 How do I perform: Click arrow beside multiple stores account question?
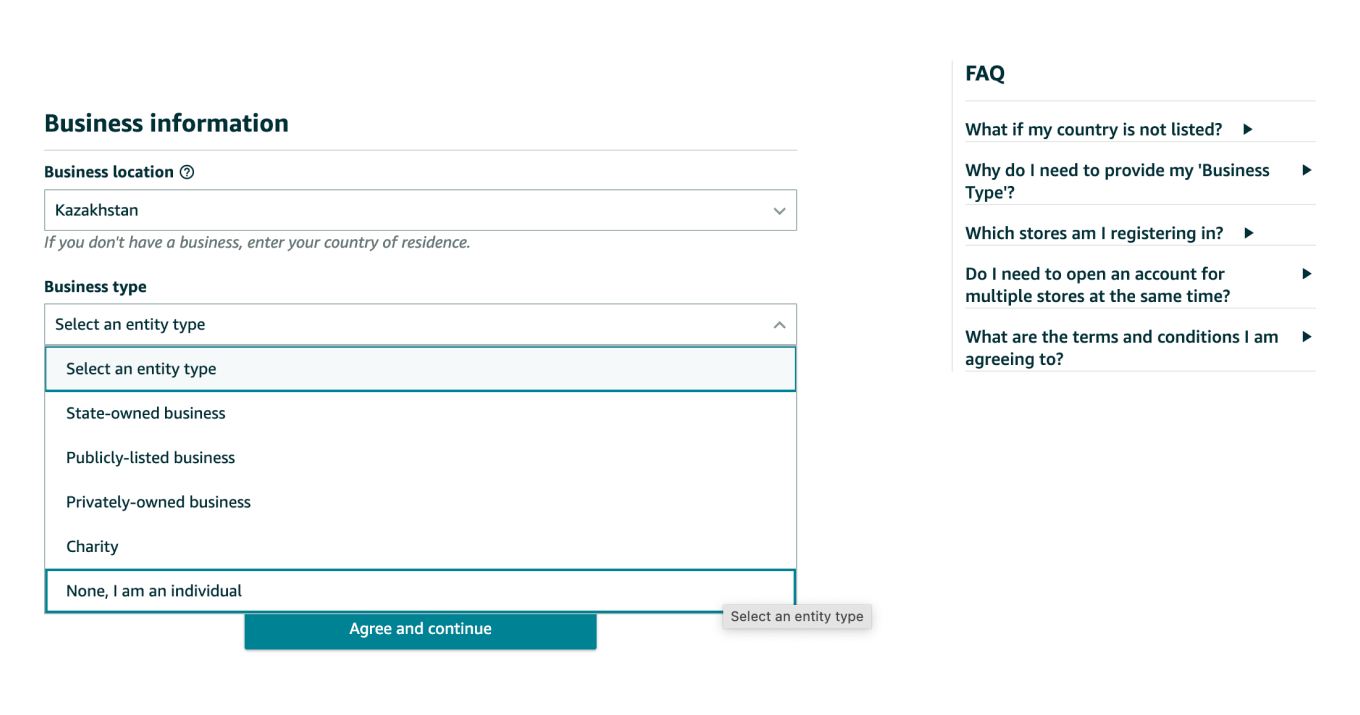[x=1306, y=274]
